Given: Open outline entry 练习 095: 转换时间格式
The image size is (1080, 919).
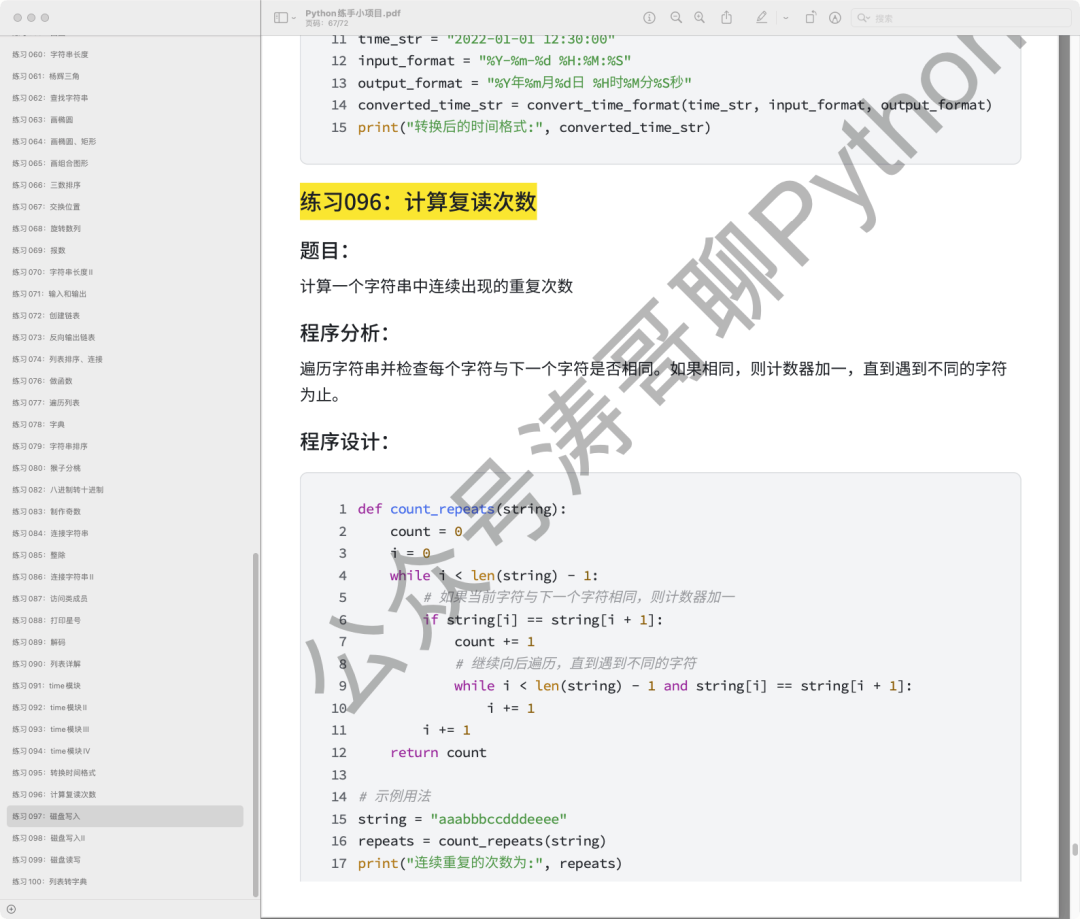Looking at the screenshot, I should click(x=54, y=774).
